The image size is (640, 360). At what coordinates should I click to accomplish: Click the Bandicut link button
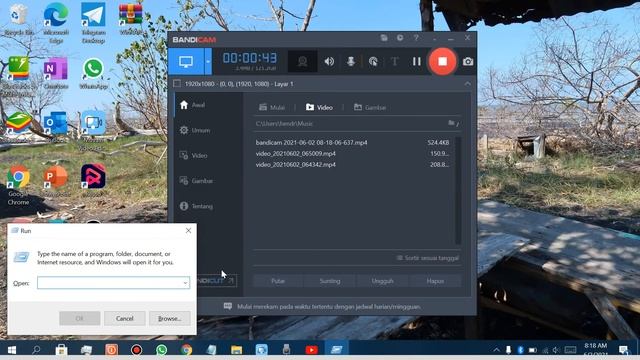pos(216,281)
